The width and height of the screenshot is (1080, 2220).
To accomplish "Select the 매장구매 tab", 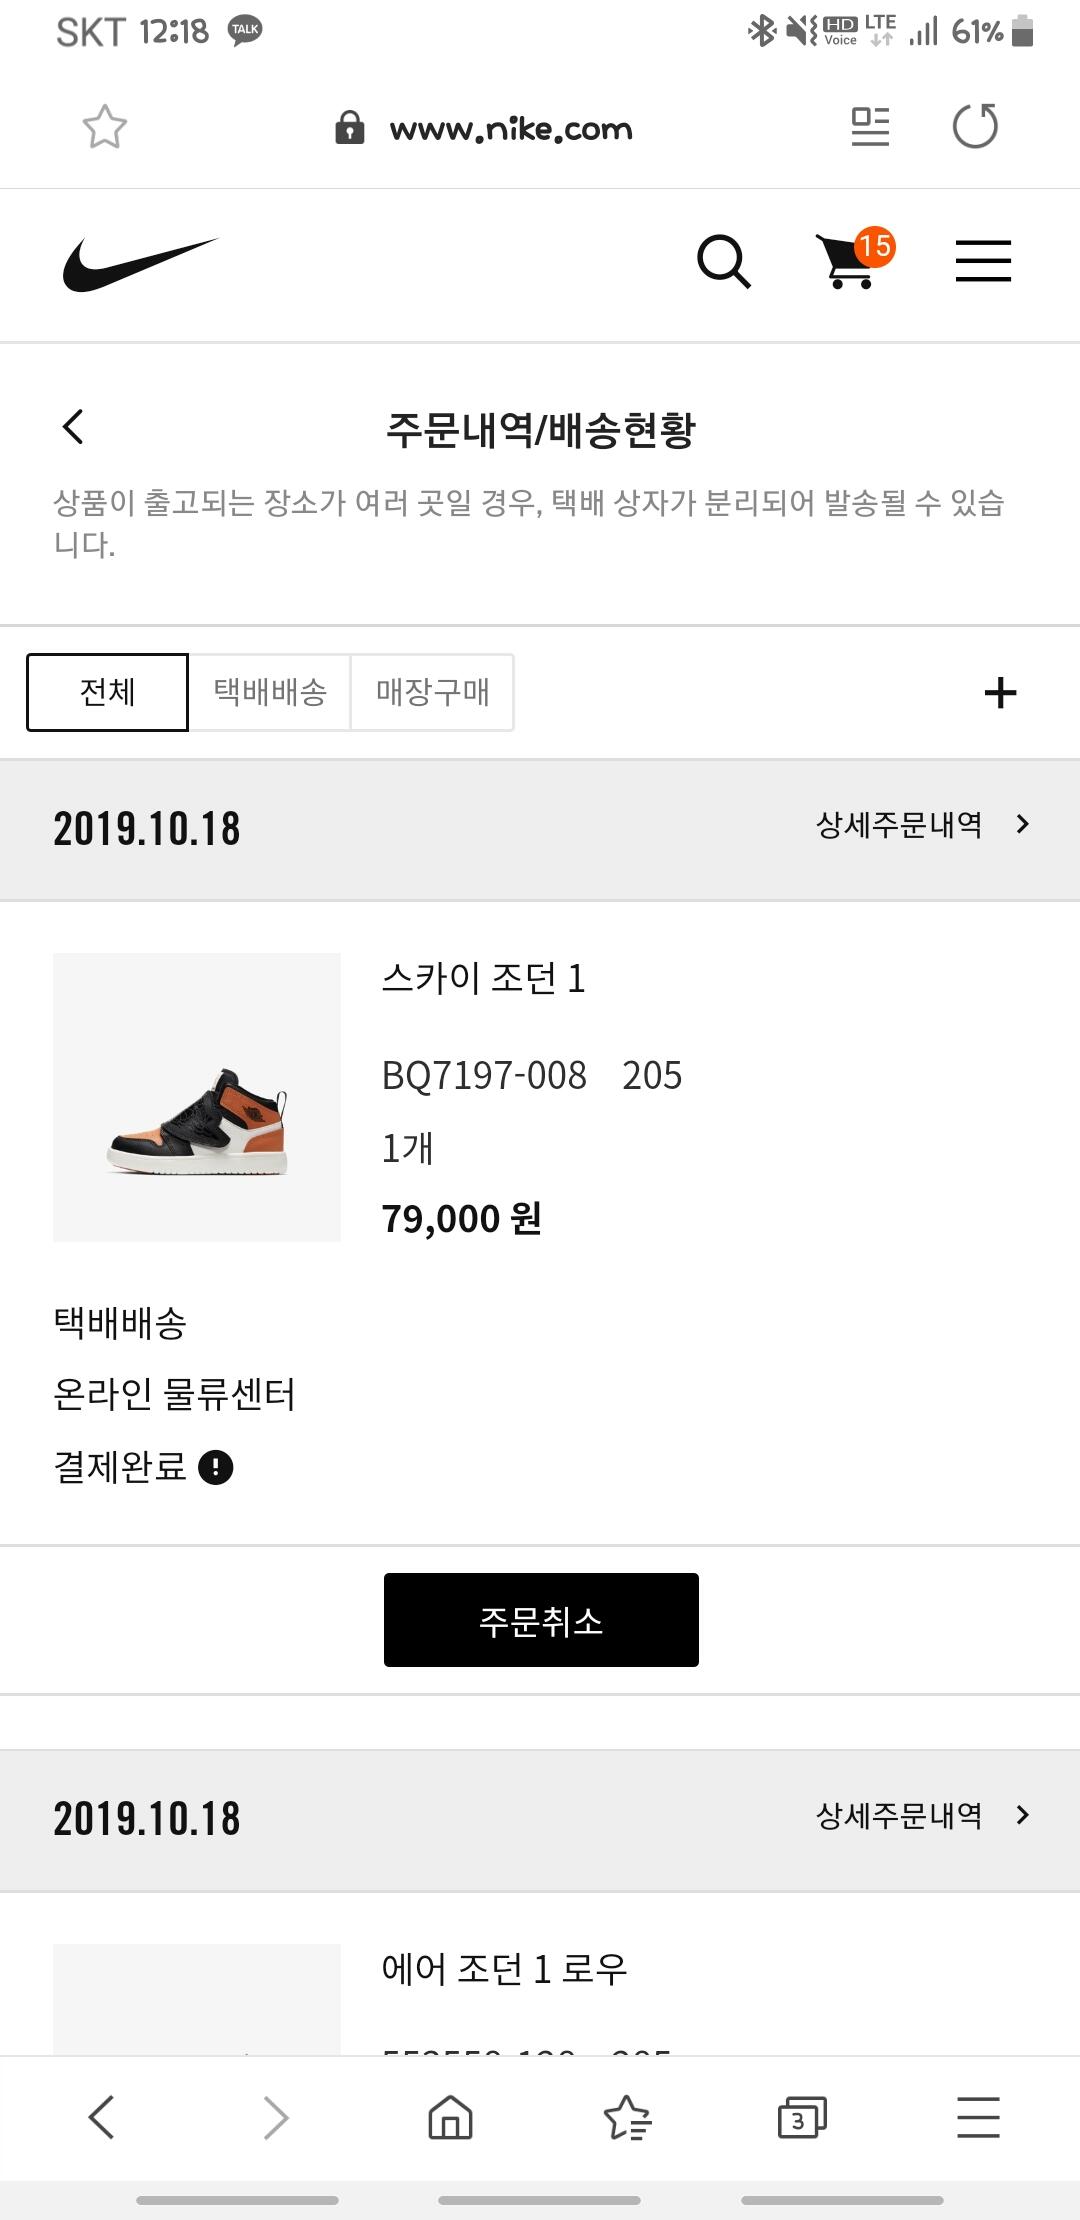I will (x=432, y=692).
